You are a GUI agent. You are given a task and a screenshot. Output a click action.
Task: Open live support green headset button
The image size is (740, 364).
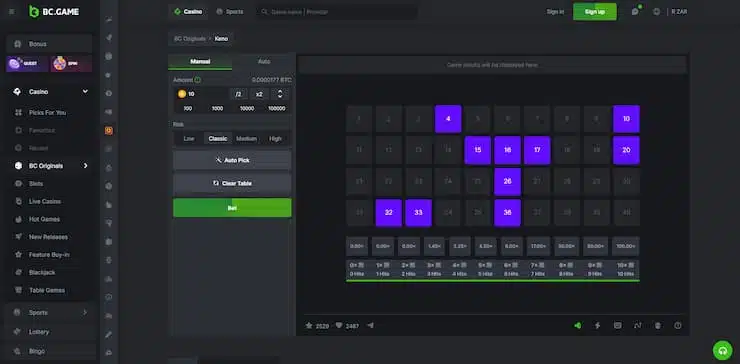(x=722, y=350)
